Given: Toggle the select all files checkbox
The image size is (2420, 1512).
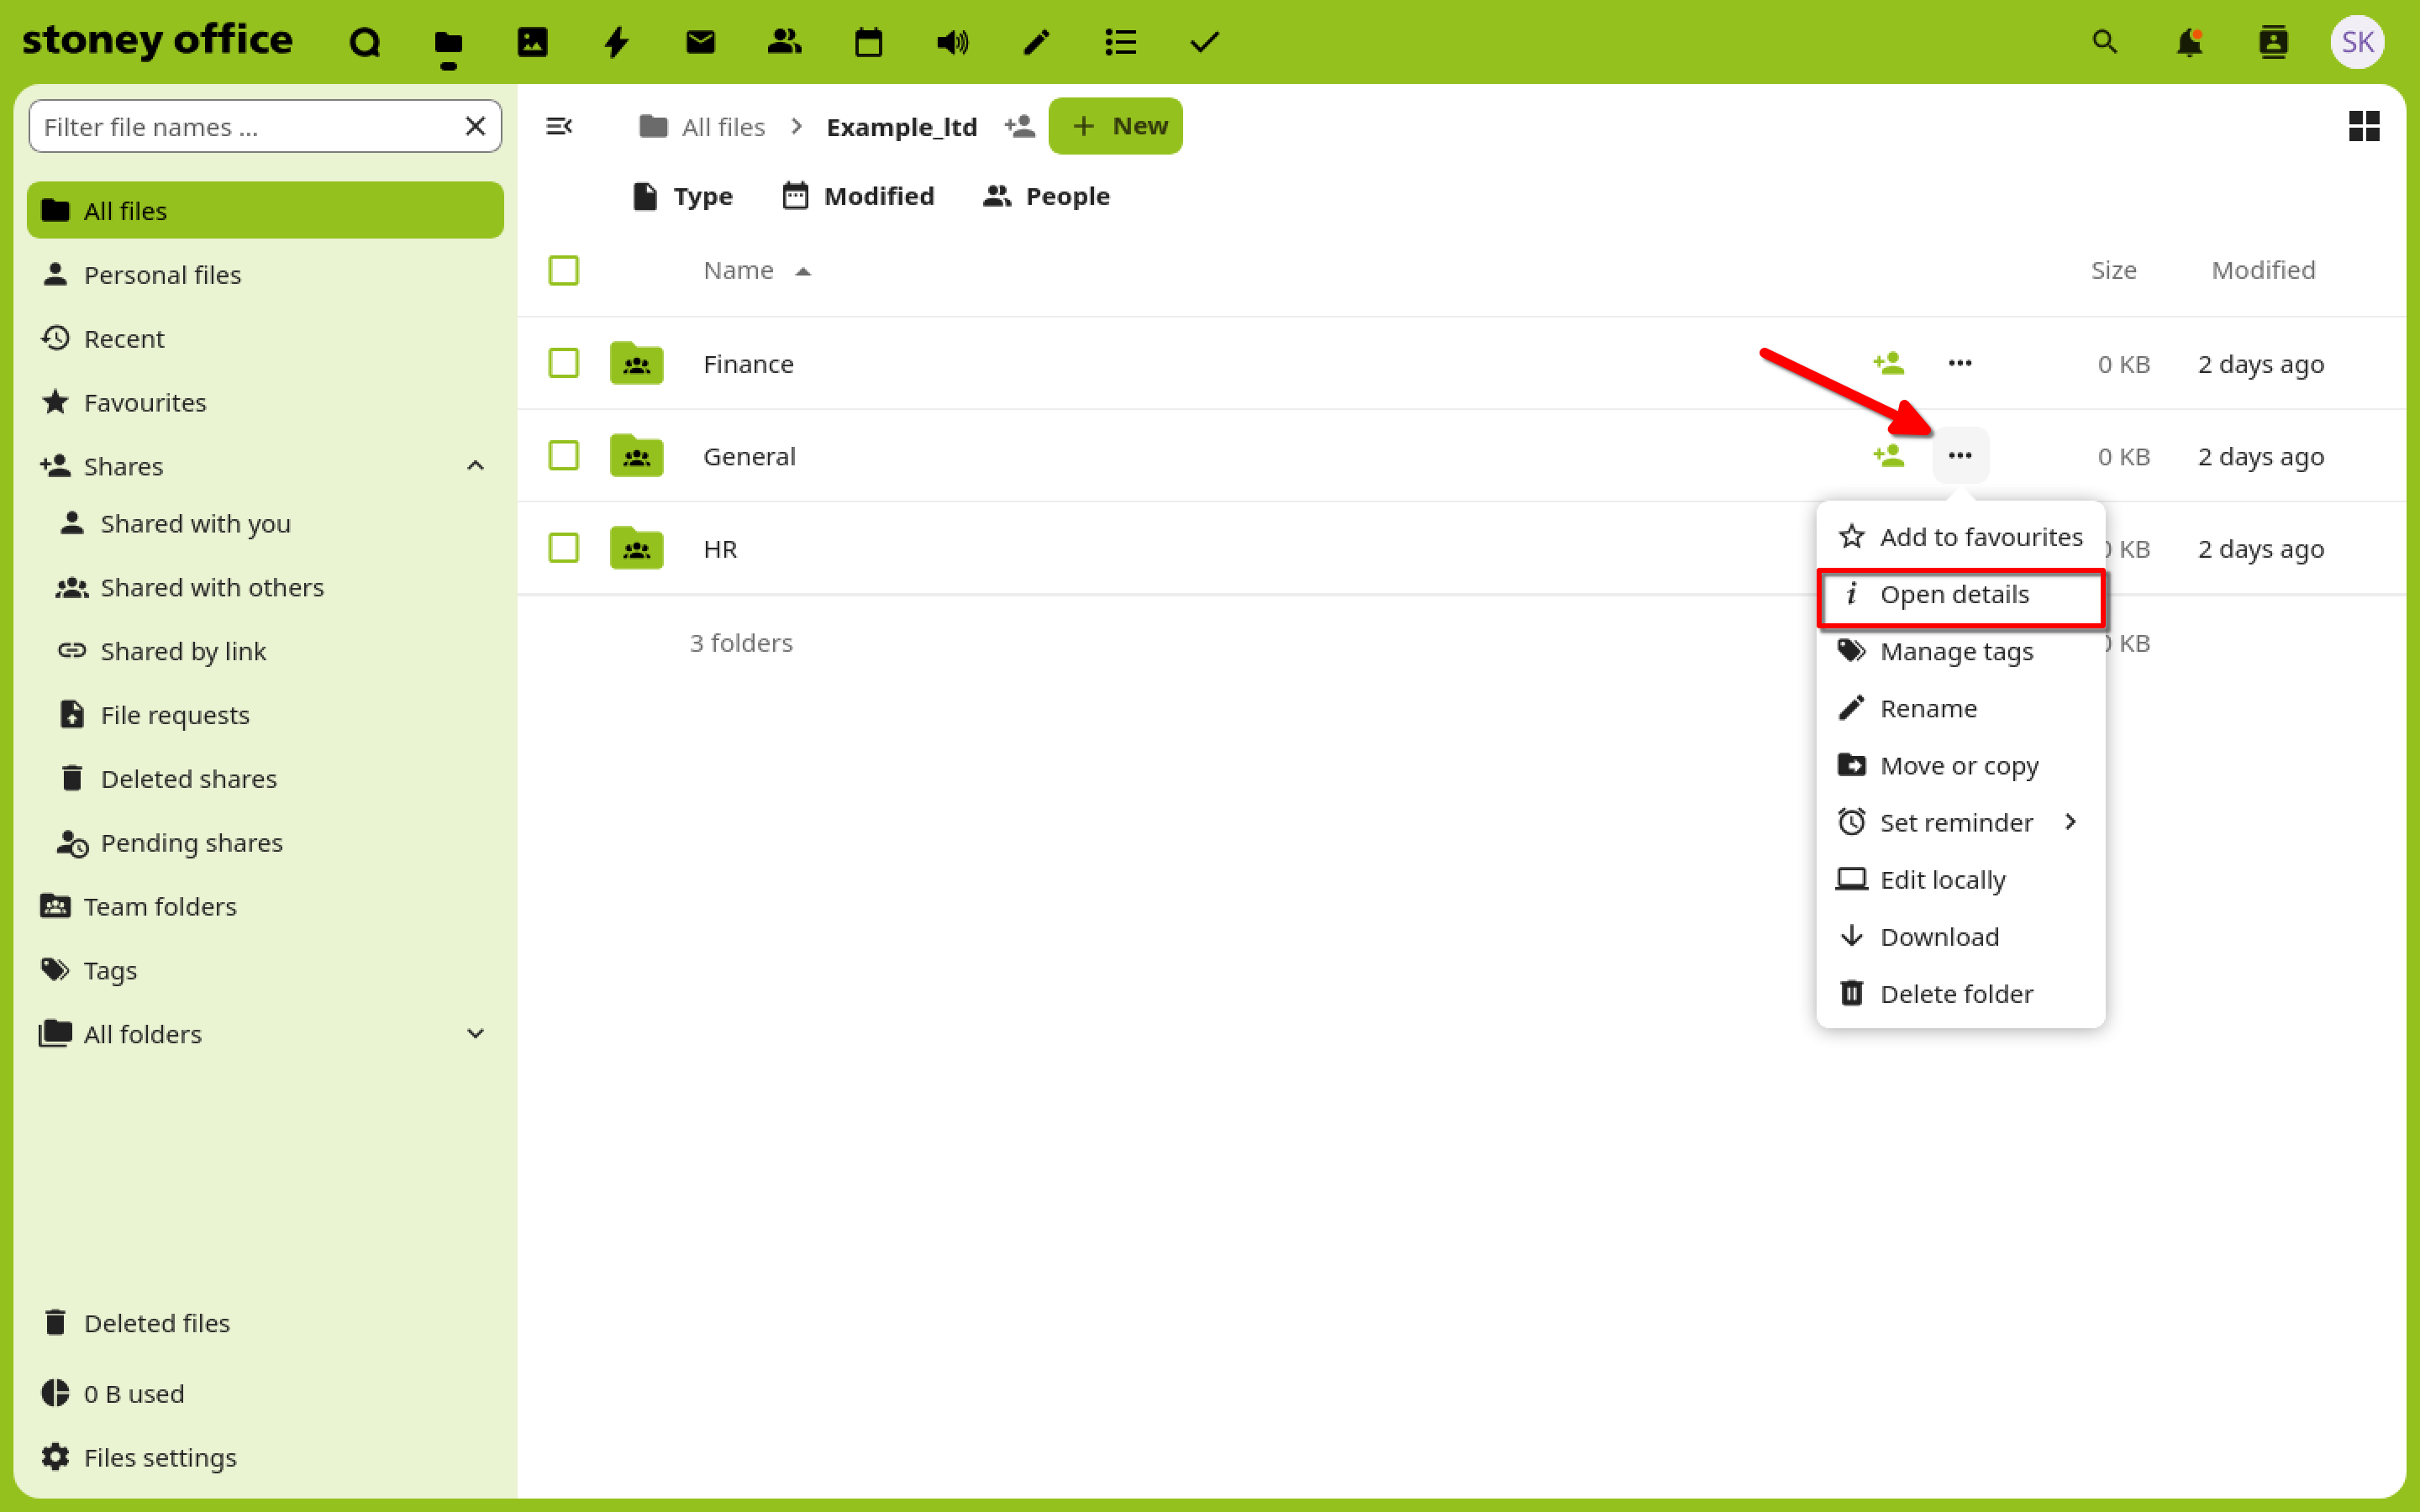Looking at the screenshot, I should (x=564, y=270).
